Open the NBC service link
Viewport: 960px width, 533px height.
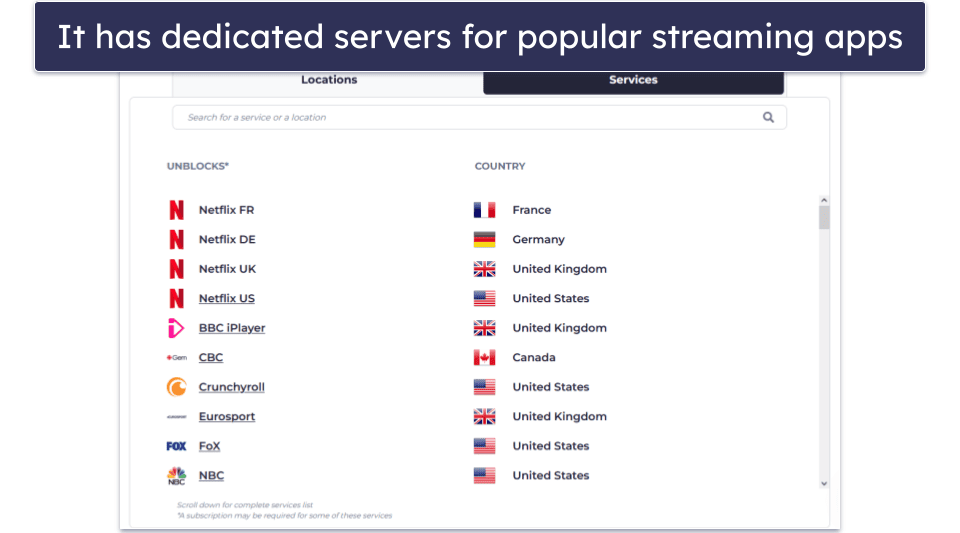tap(211, 475)
